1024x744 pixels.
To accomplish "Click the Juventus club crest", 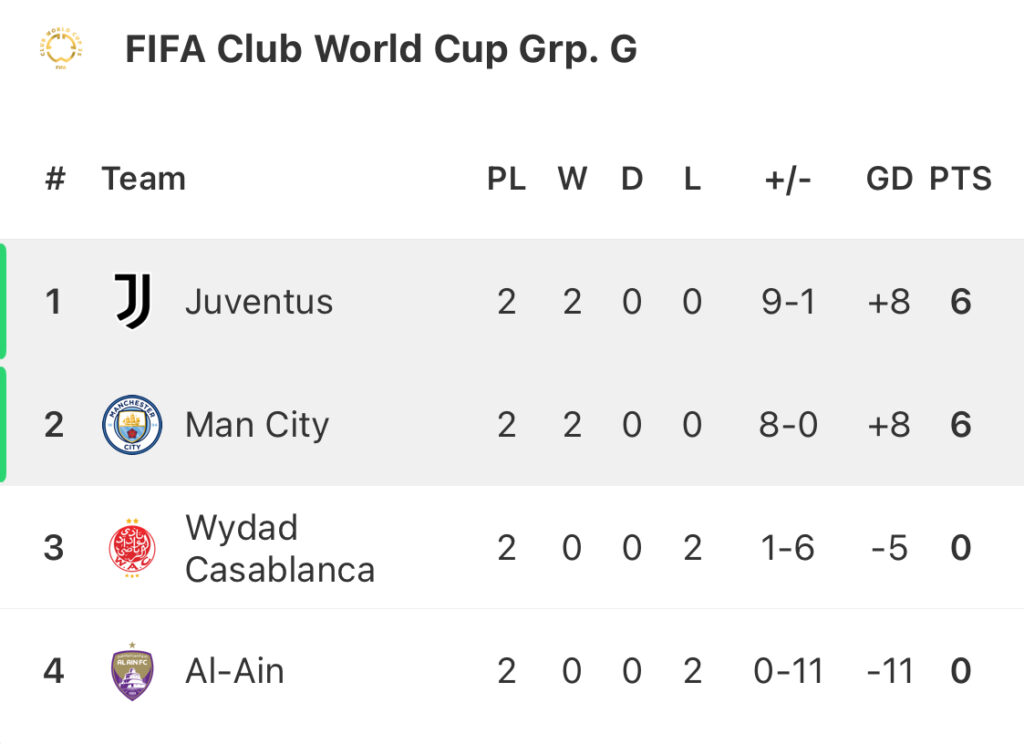I will coord(133,301).
